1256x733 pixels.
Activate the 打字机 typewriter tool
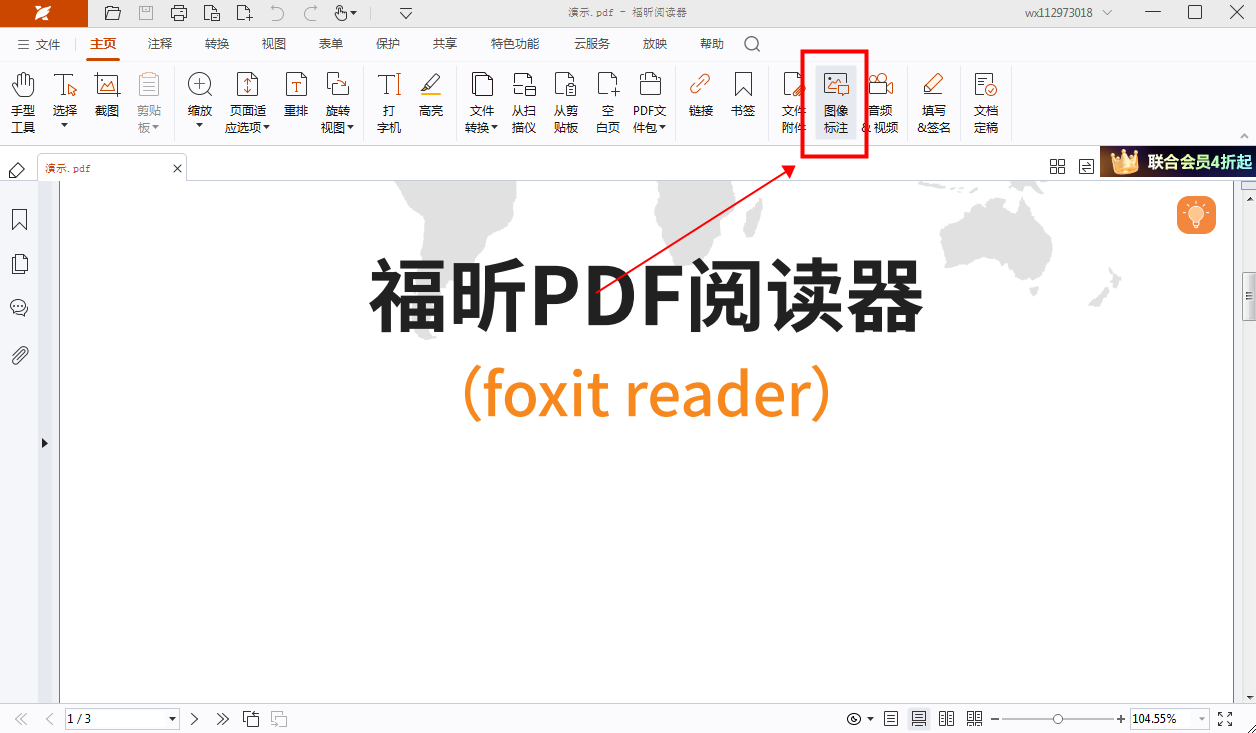[x=388, y=97]
